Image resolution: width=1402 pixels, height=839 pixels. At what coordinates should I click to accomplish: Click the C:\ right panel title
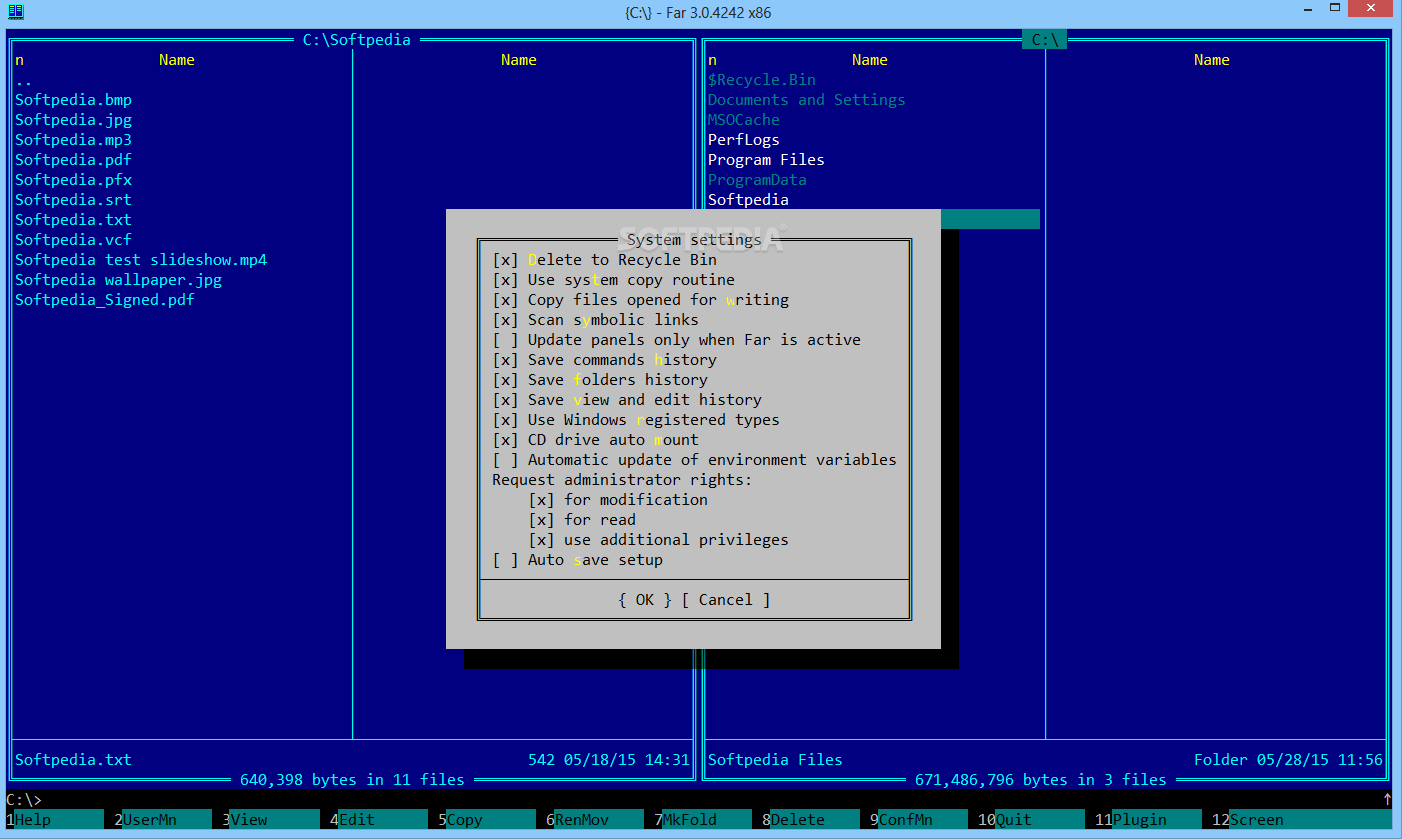(x=1045, y=40)
